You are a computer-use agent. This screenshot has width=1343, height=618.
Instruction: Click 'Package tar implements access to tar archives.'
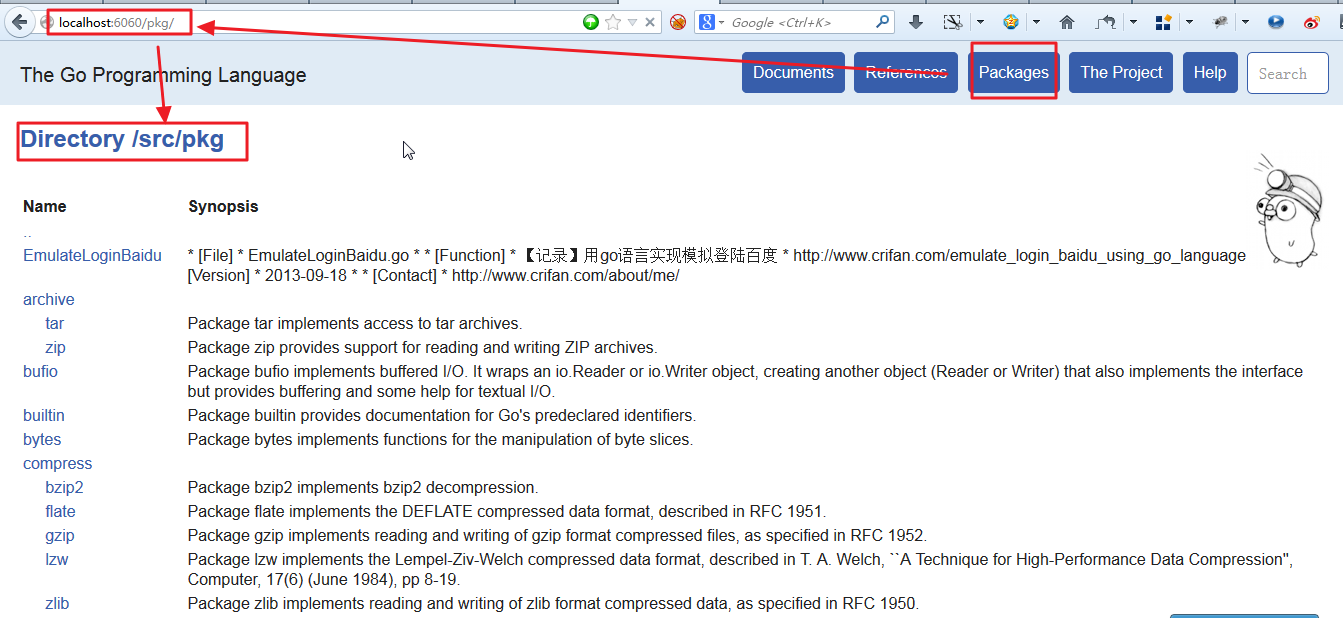[355, 323]
